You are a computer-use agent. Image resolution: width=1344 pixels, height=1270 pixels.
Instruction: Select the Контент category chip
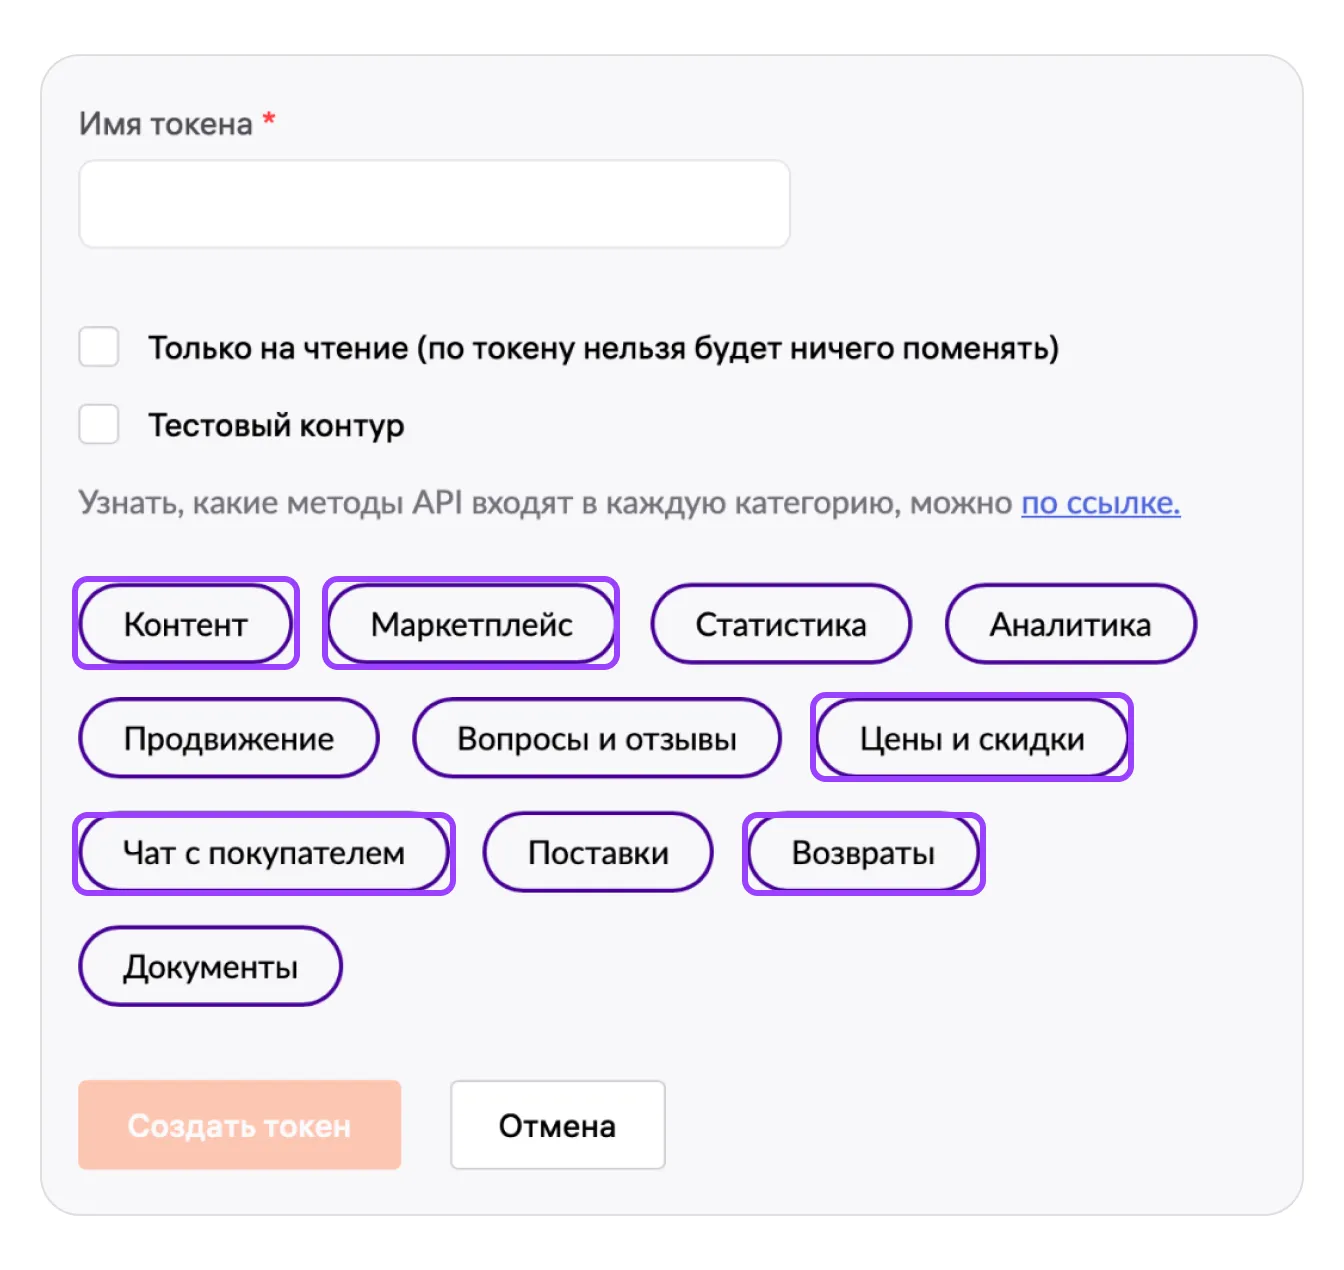(x=186, y=624)
